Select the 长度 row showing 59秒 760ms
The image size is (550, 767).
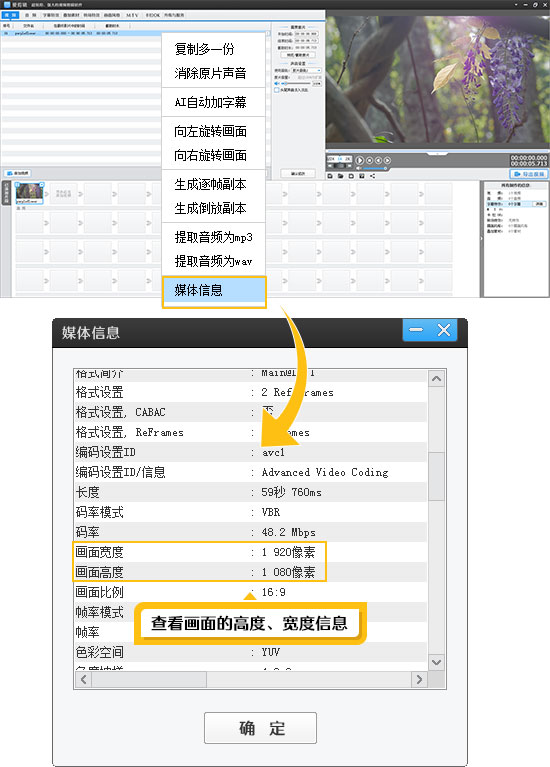click(251, 492)
